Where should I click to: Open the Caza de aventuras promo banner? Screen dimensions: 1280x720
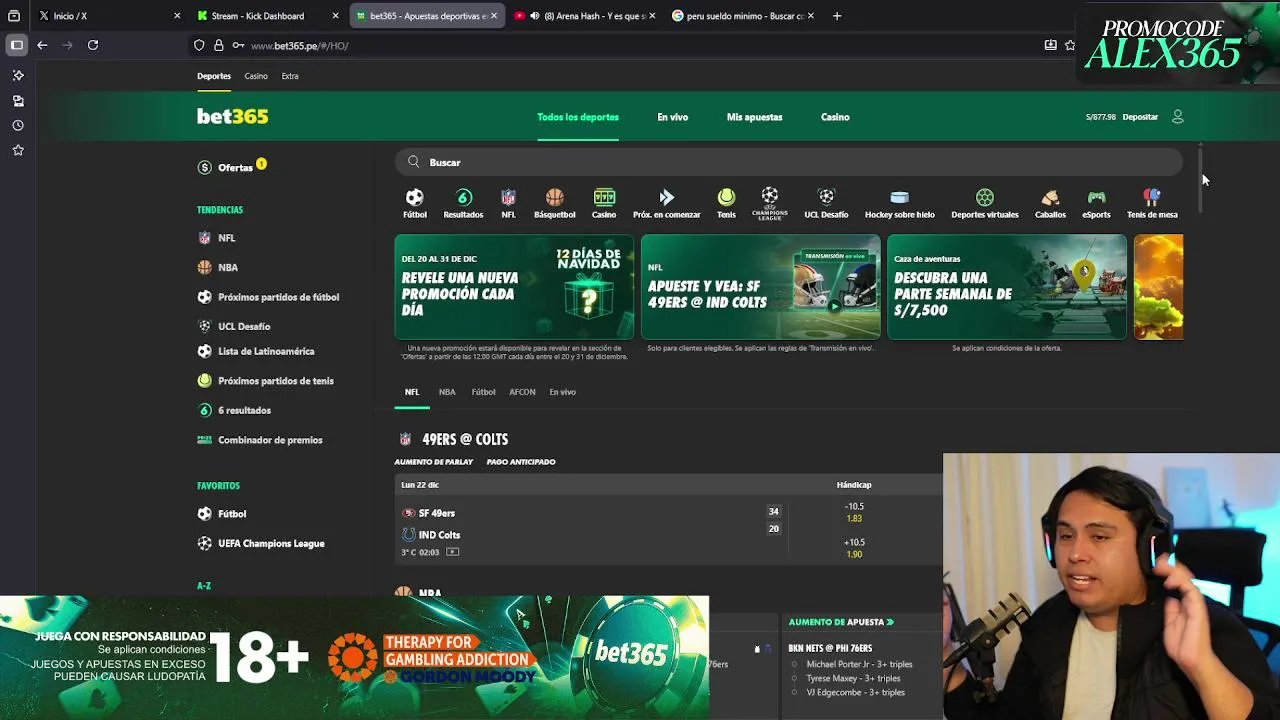pos(1007,288)
